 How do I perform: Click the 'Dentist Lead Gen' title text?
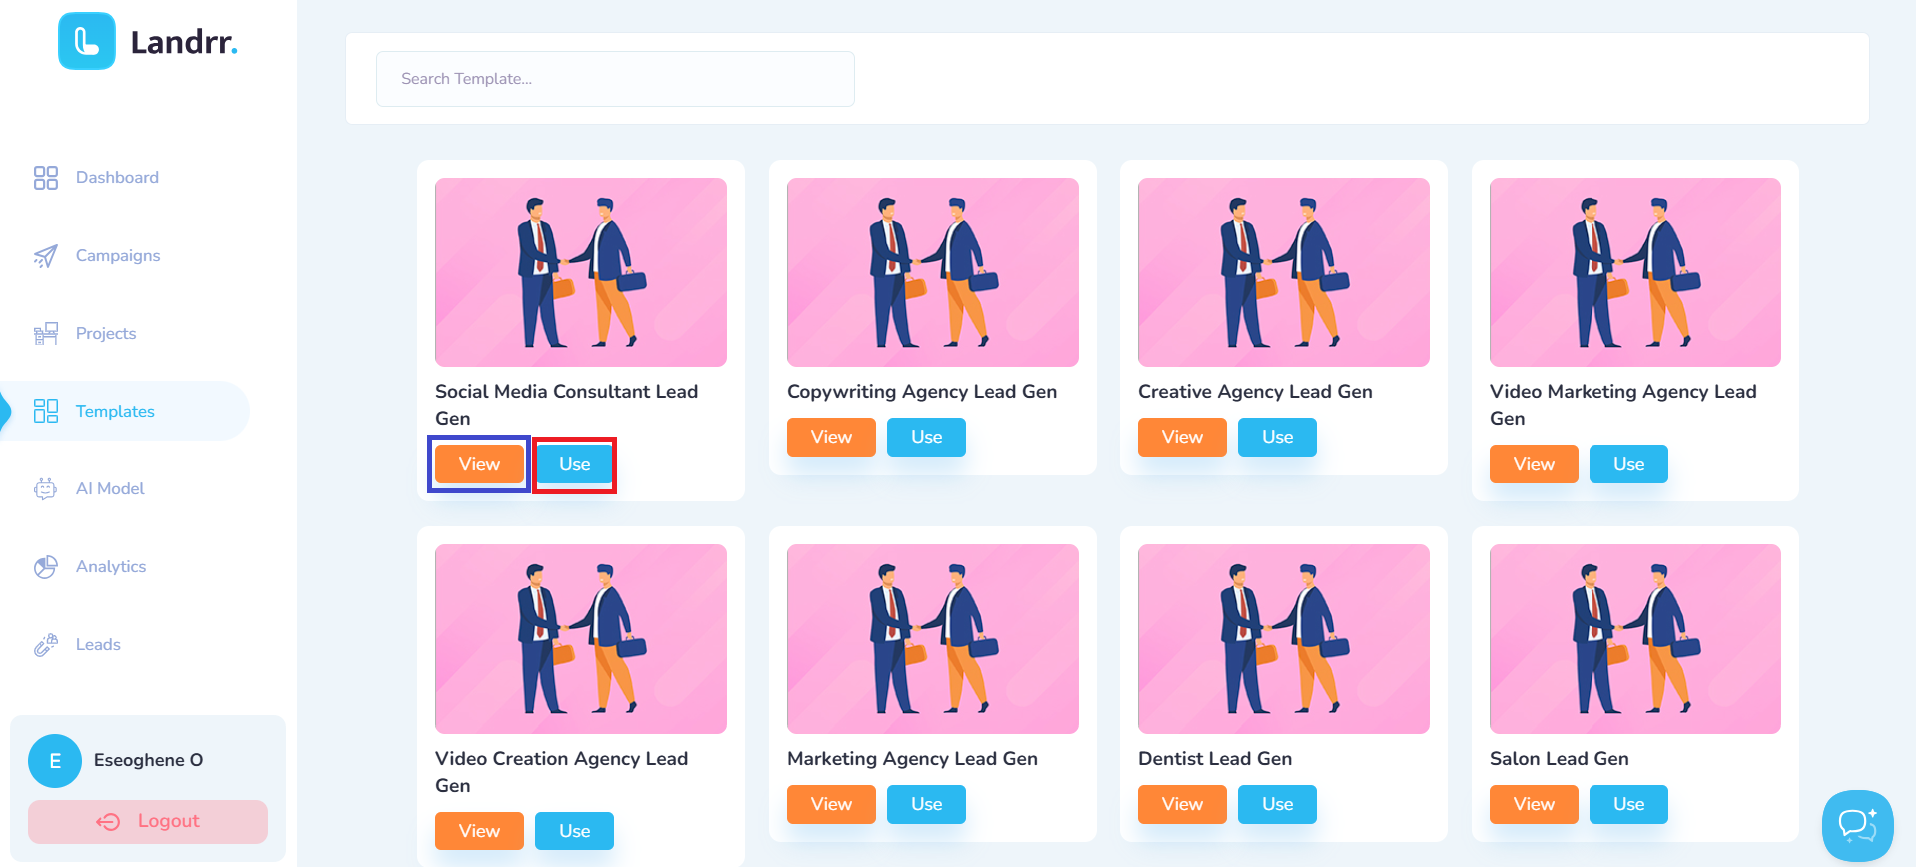(1215, 759)
